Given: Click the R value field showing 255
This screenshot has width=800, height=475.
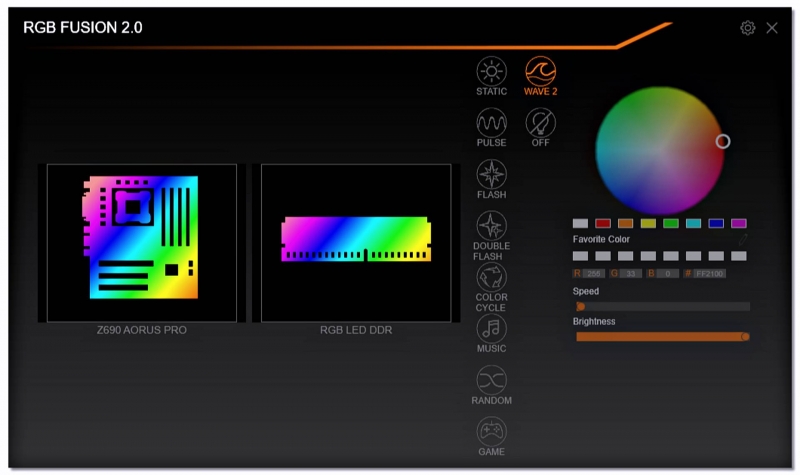Looking at the screenshot, I should 593,273.
